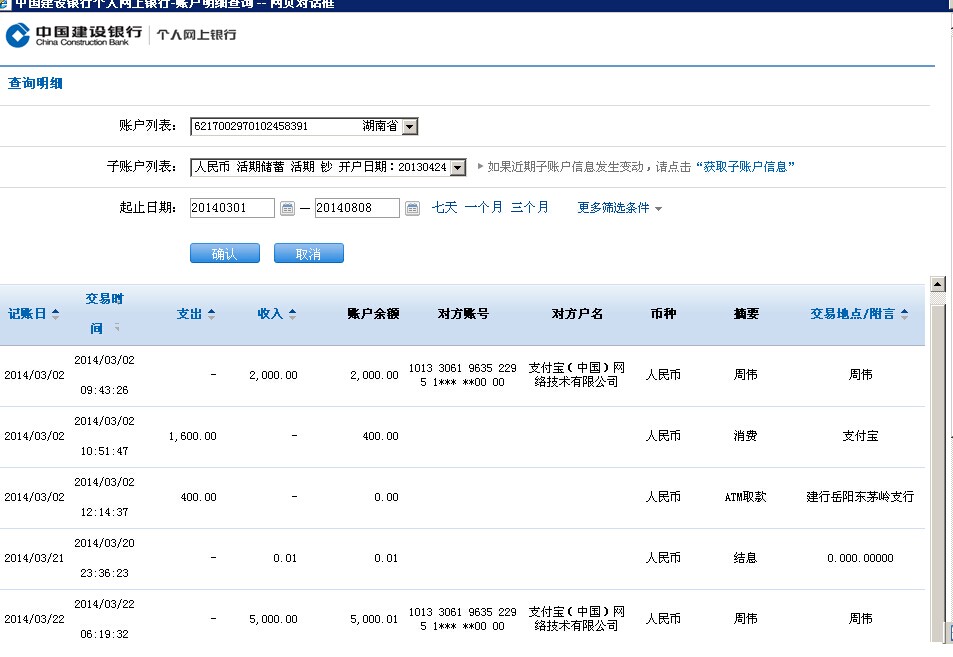
Task: Click the 0.00 balance in ATM row
Action: pyautogui.click(x=387, y=497)
